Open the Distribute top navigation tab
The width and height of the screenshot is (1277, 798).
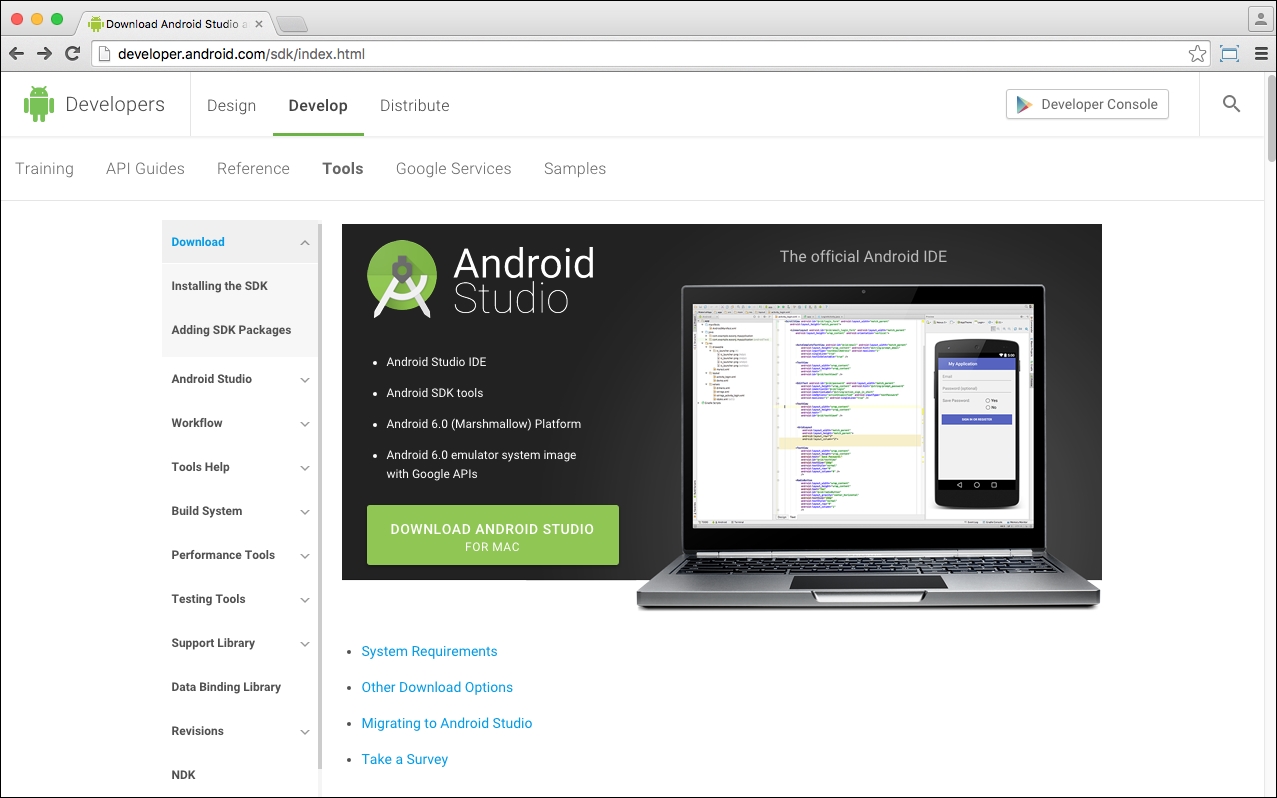point(415,105)
